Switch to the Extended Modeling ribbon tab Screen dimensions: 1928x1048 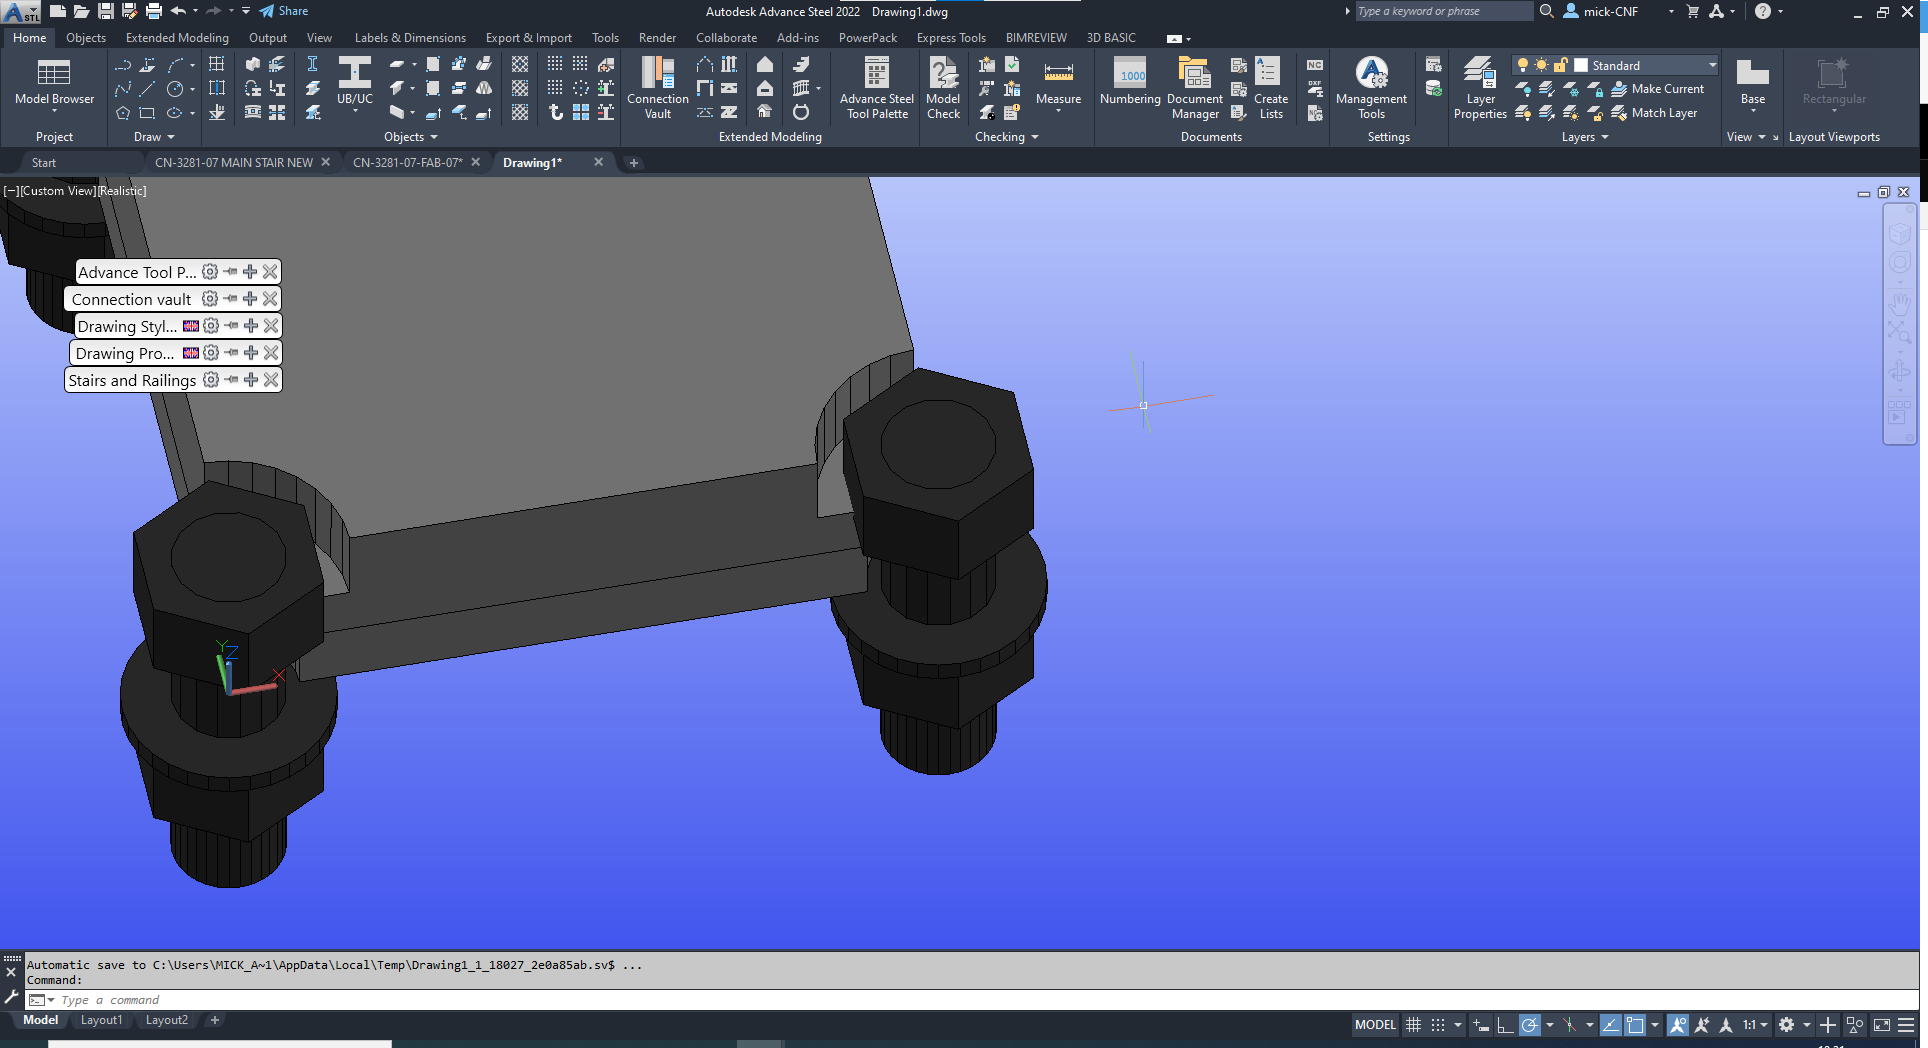click(176, 38)
